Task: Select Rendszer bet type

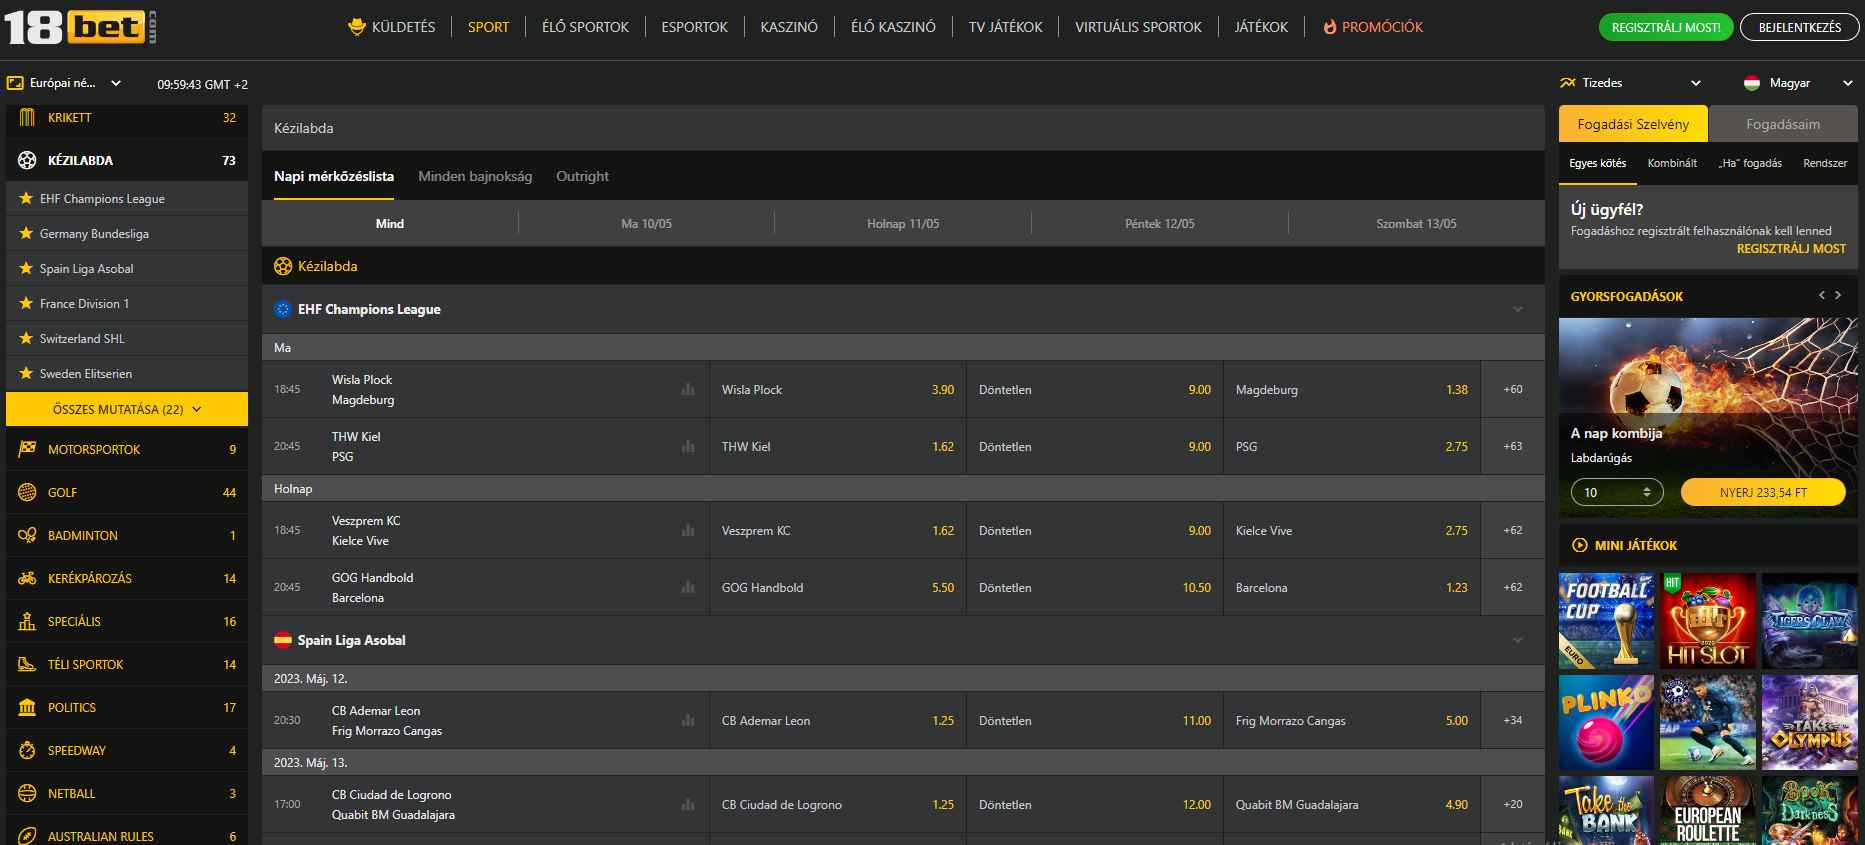Action: 1825,163
